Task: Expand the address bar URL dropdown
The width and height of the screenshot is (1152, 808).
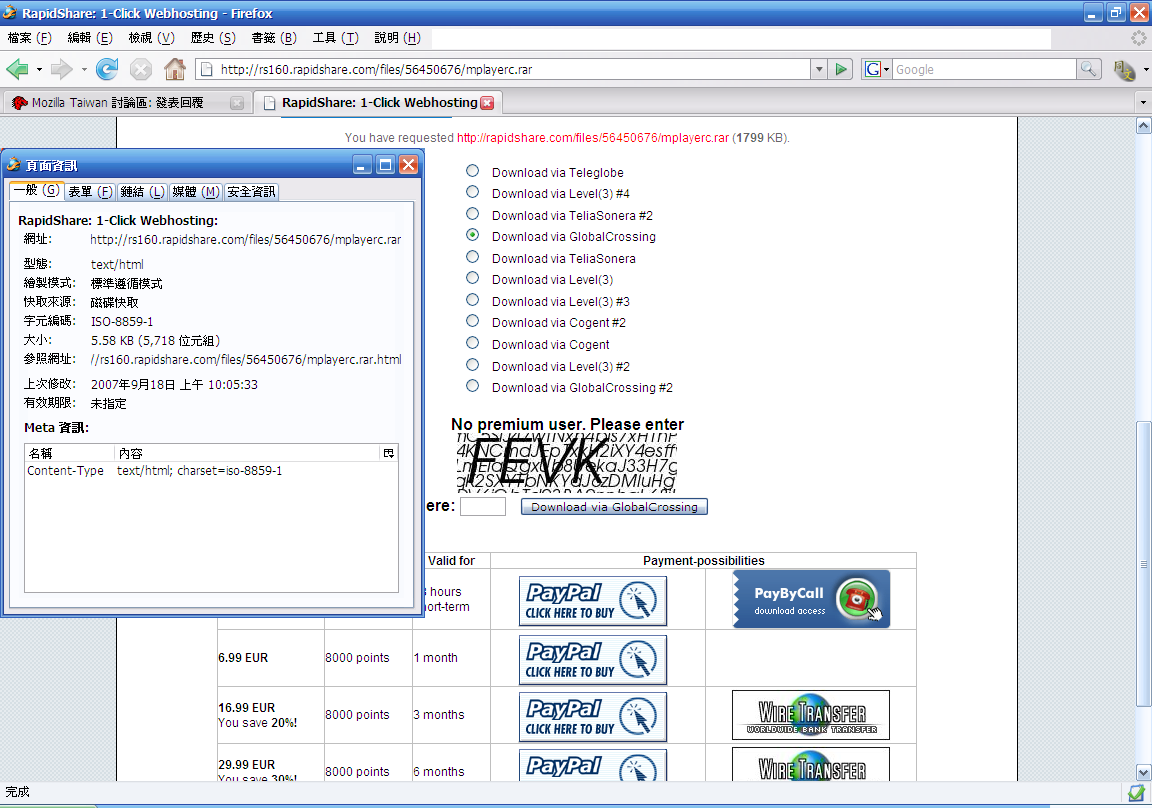Action: [x=819, y=70]
